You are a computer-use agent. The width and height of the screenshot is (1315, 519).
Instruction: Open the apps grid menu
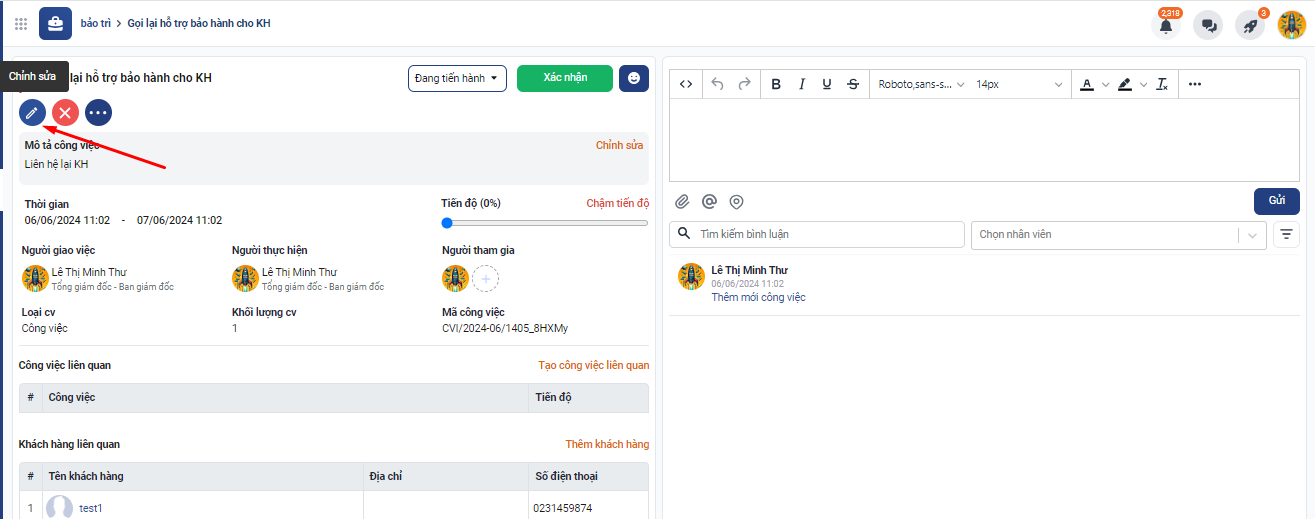click(x=21, y=24)
